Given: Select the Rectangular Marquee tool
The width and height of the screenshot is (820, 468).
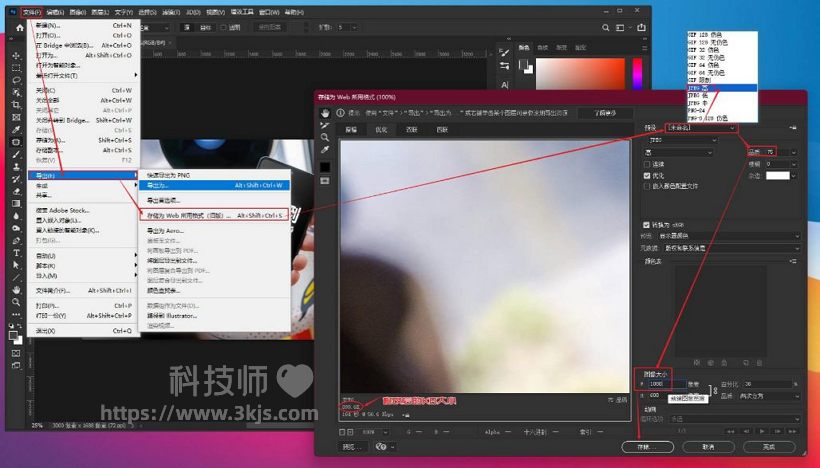Looking at the screenshot, I should pyautogui.click(x=16, y=68).
